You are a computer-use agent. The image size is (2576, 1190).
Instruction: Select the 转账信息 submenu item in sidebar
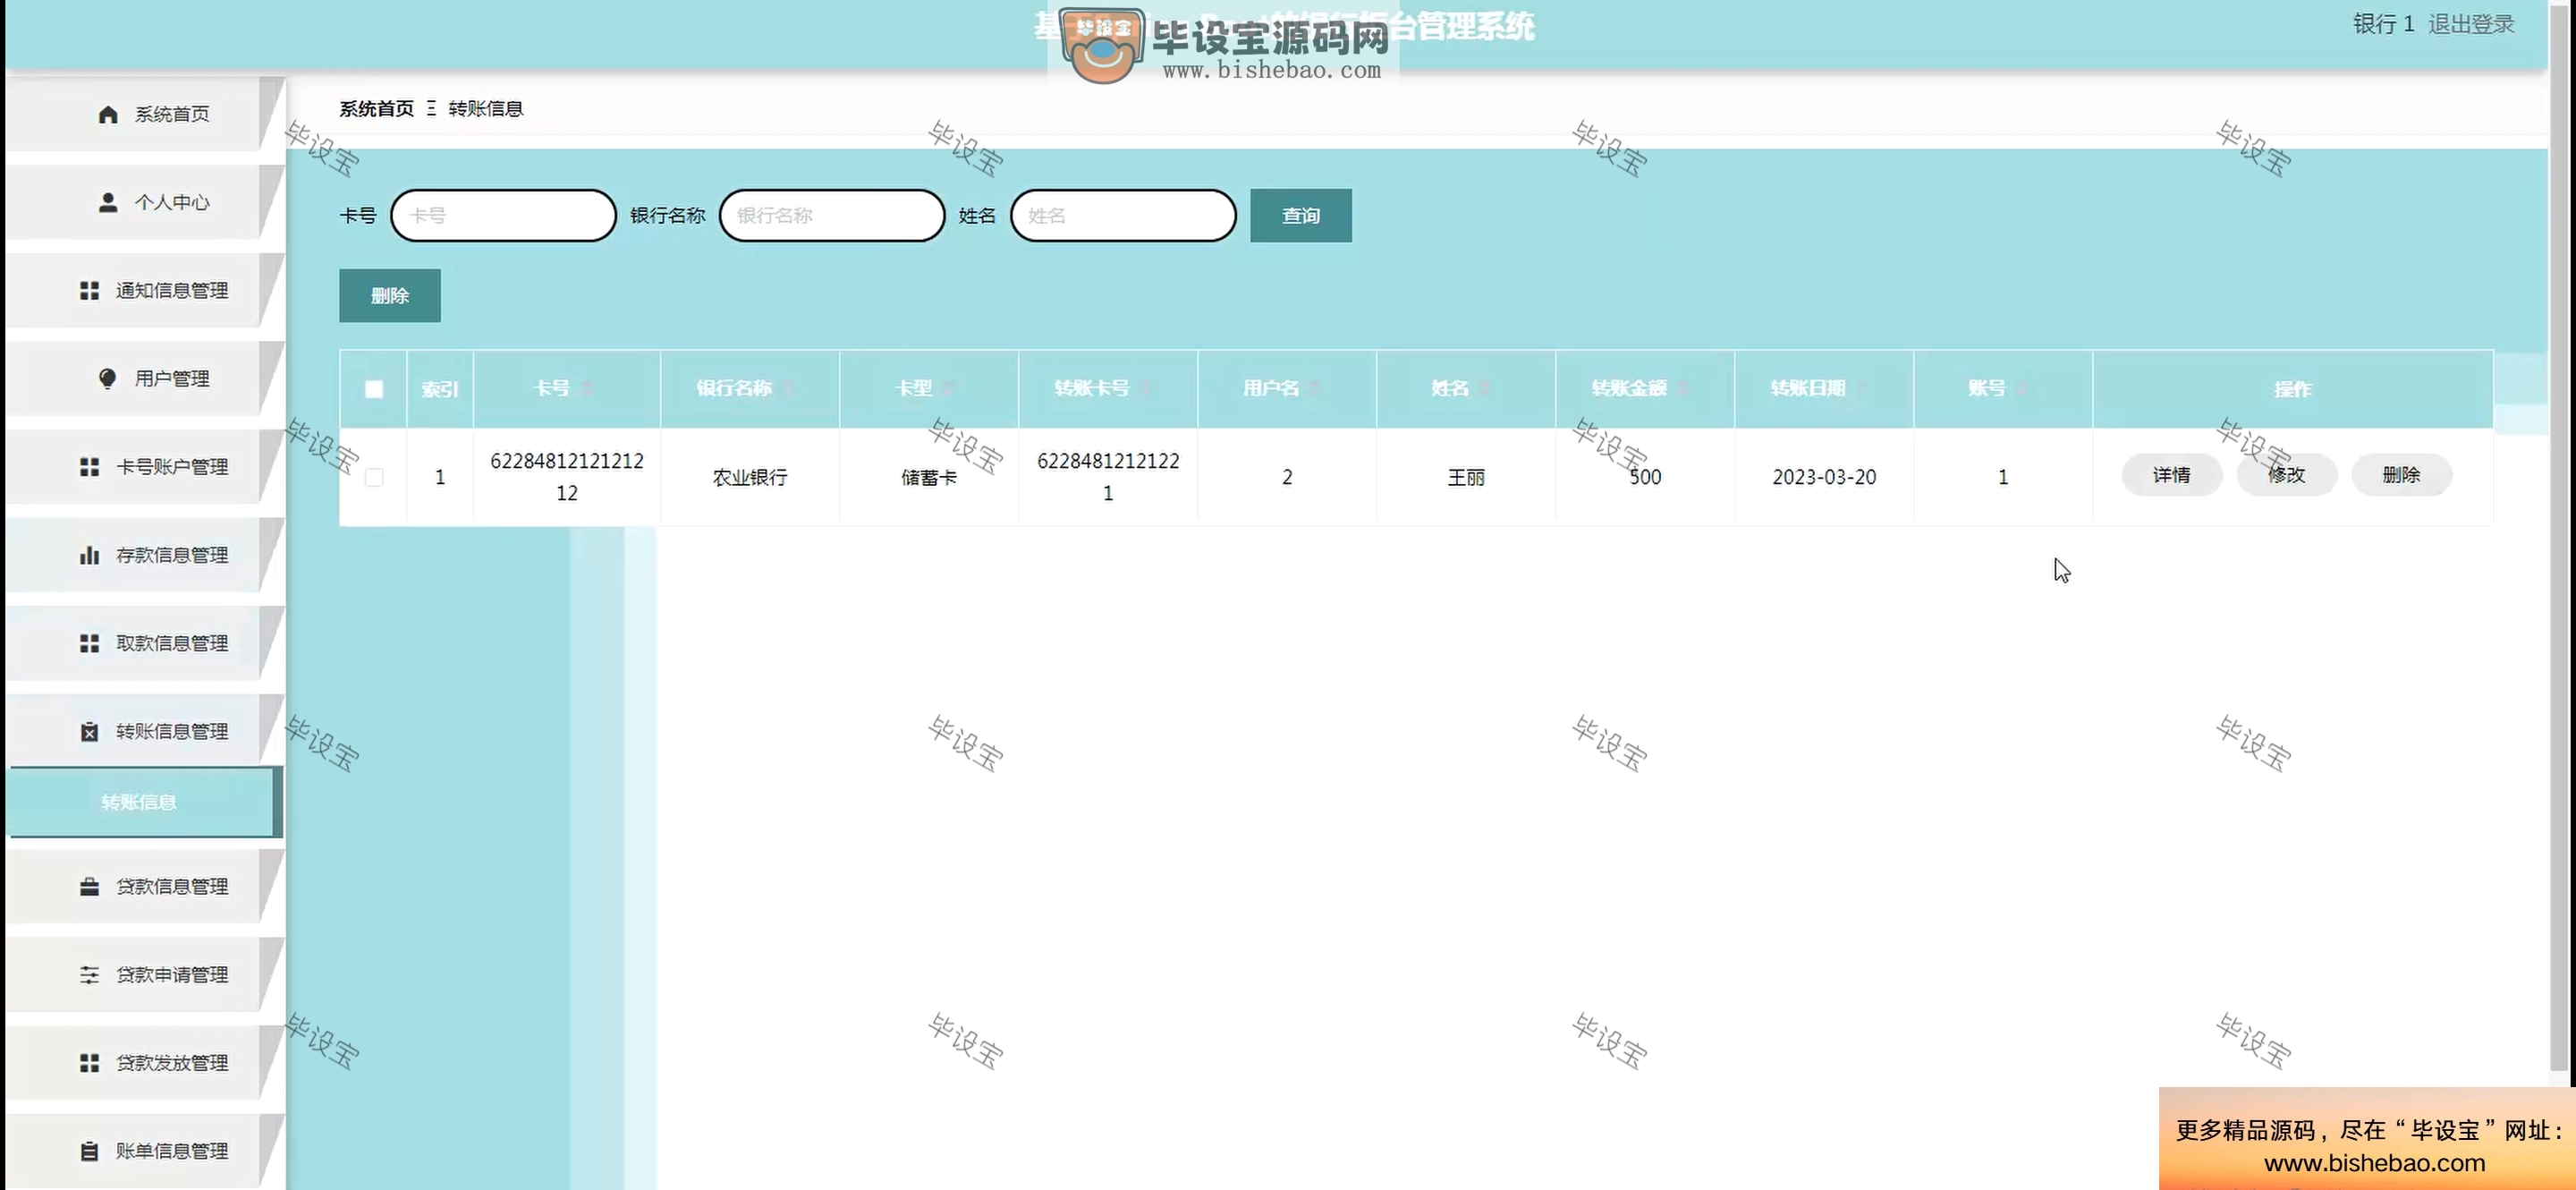pos(140,802)
